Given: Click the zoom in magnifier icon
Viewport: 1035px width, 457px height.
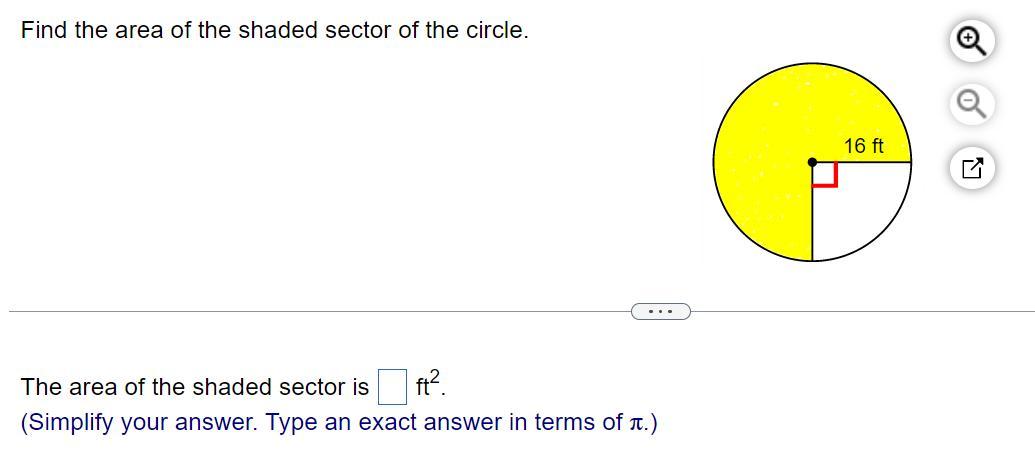Looking at the screenshot, I should [970, 41].
